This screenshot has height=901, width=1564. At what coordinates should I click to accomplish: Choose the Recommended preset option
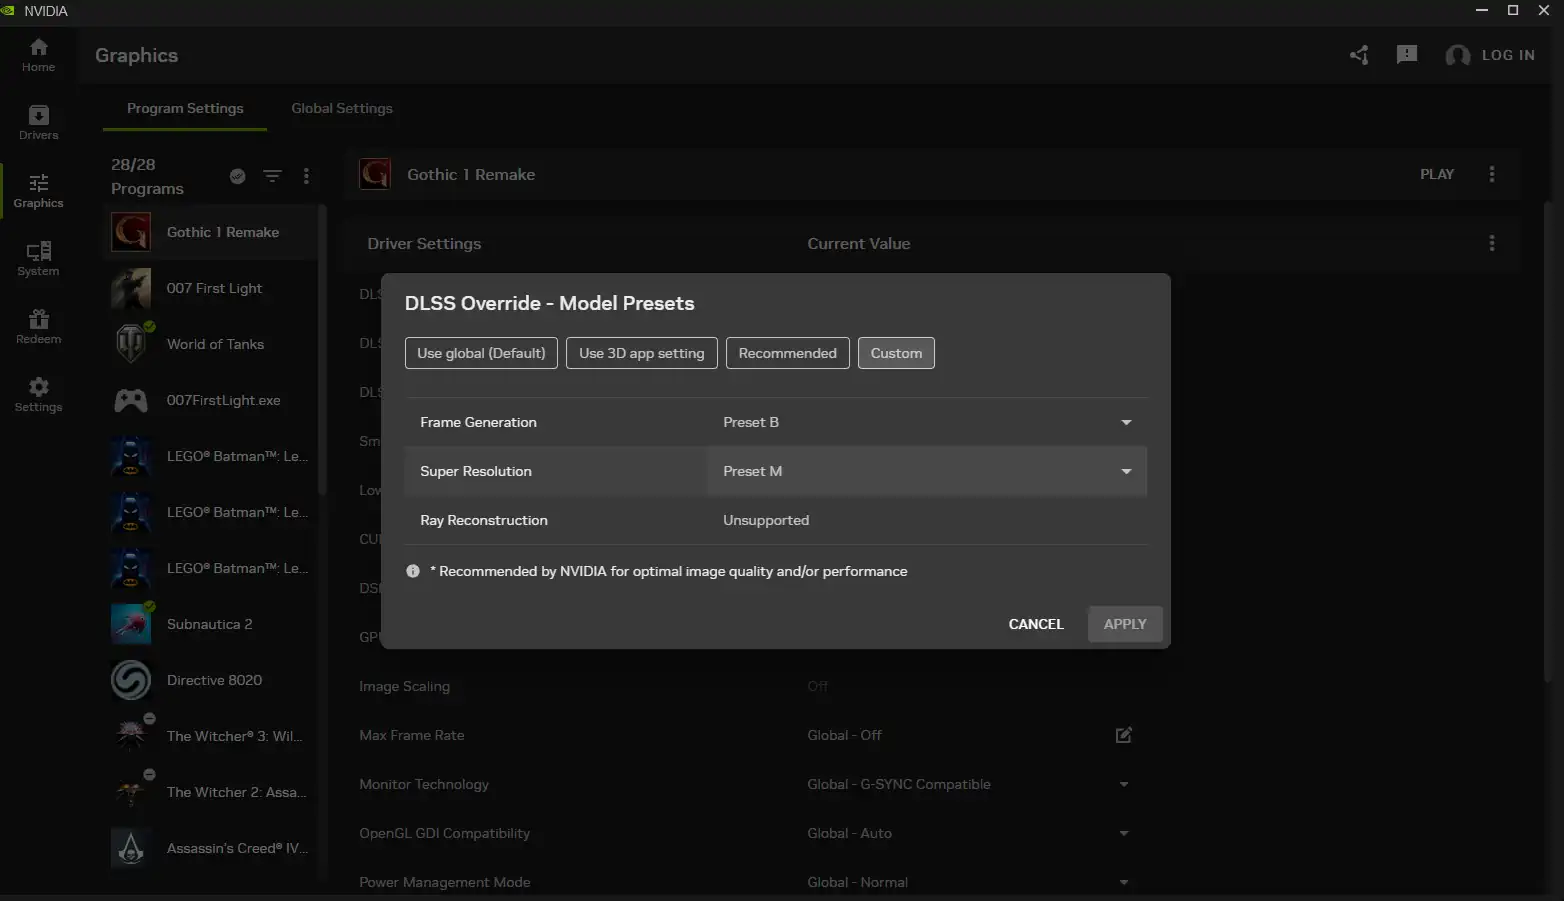click(788, 353)
